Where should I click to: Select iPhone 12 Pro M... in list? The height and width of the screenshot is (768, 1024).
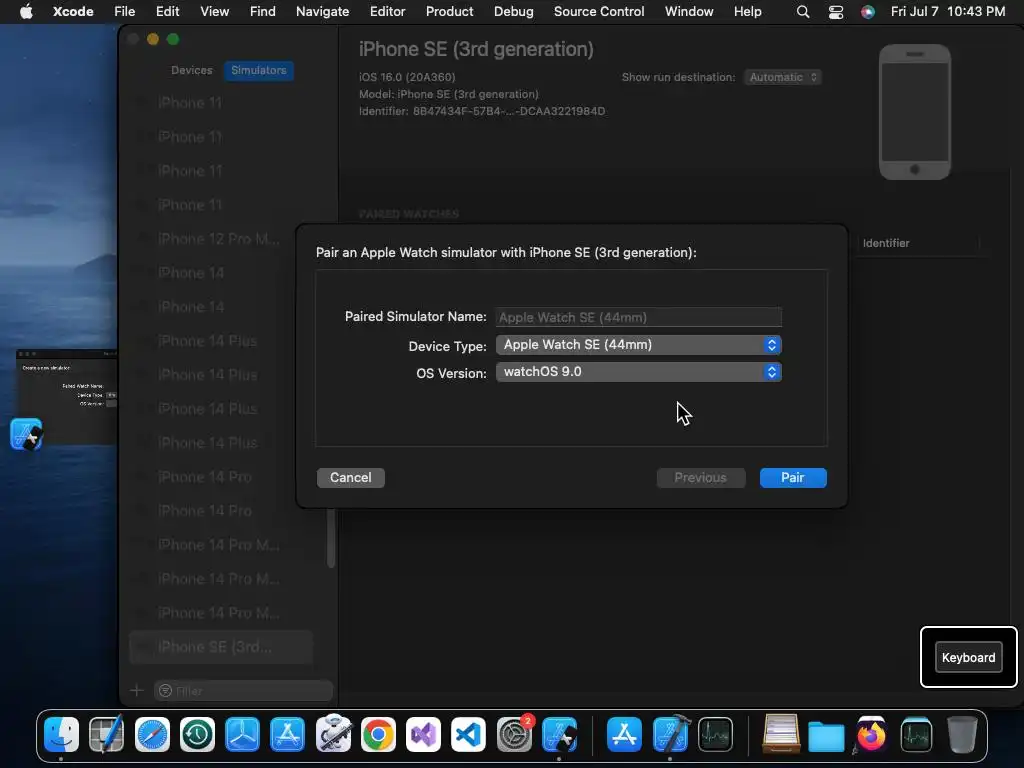221,239
